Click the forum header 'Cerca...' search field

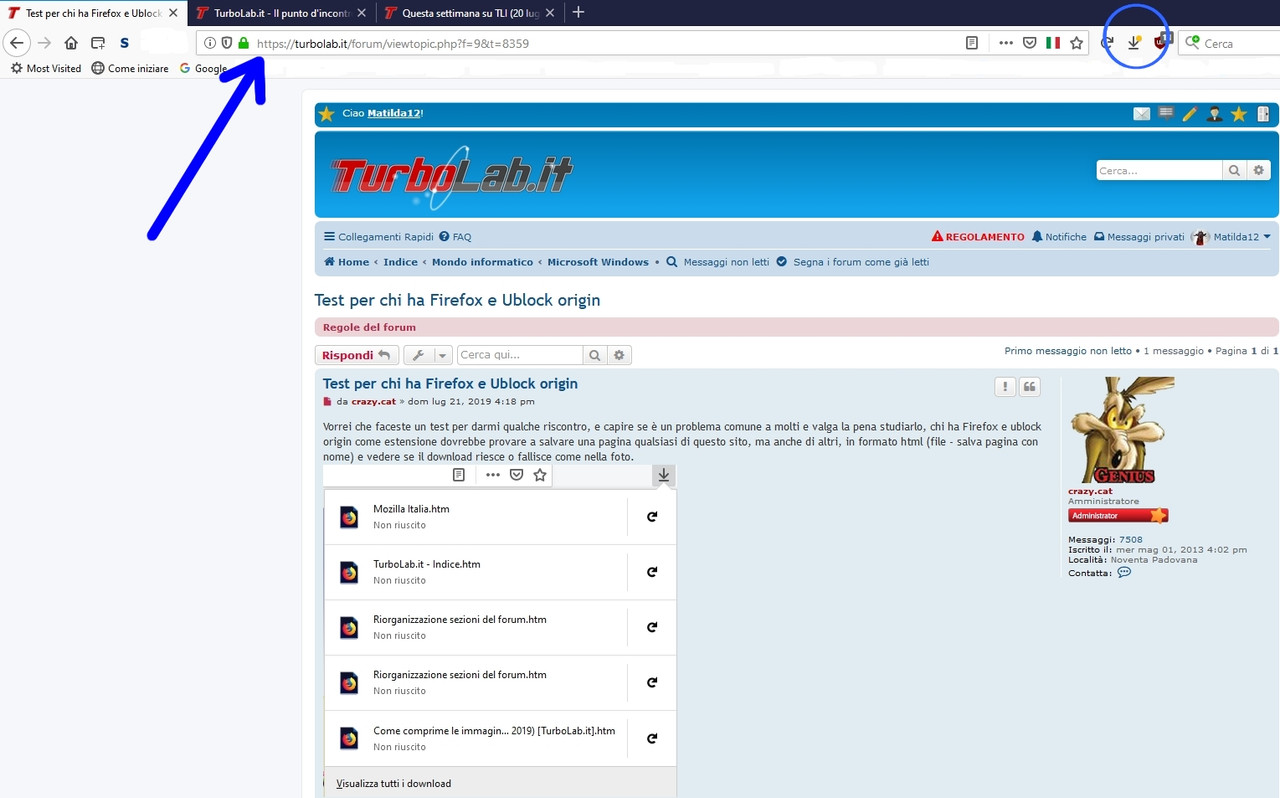coord(1159,170)
